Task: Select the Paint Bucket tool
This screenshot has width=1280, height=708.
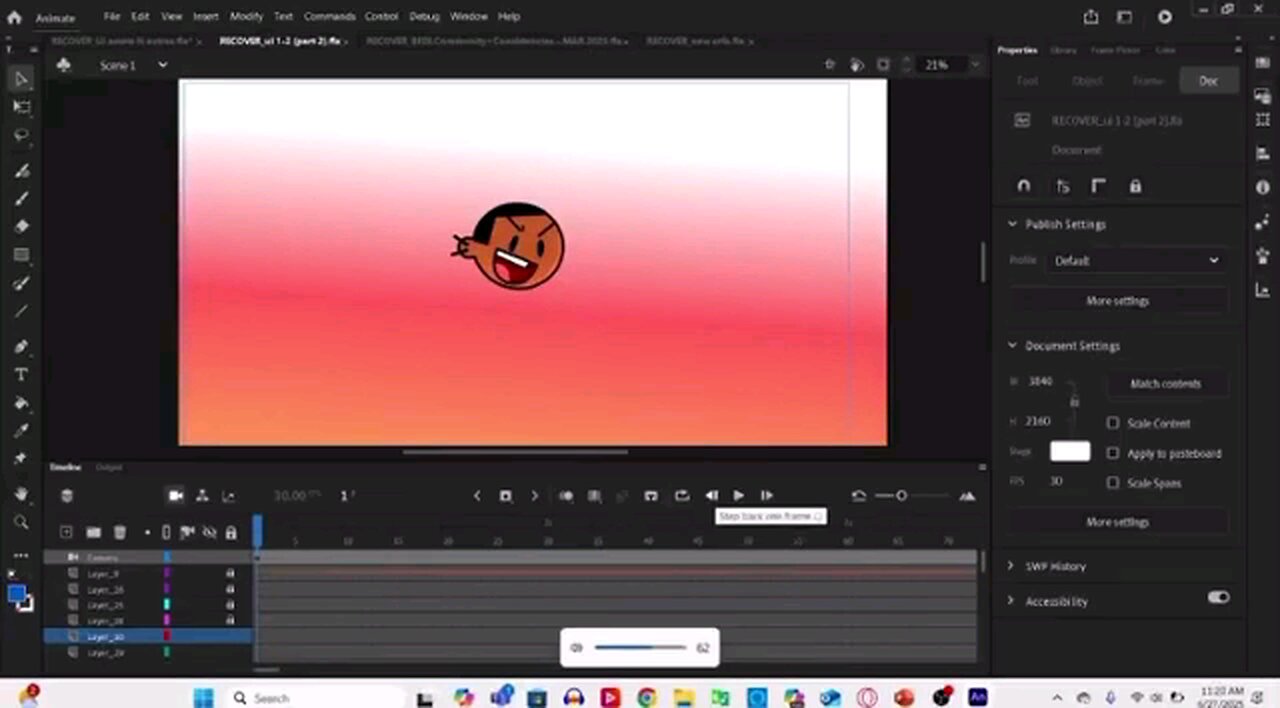Action: [x=21, y=403]
